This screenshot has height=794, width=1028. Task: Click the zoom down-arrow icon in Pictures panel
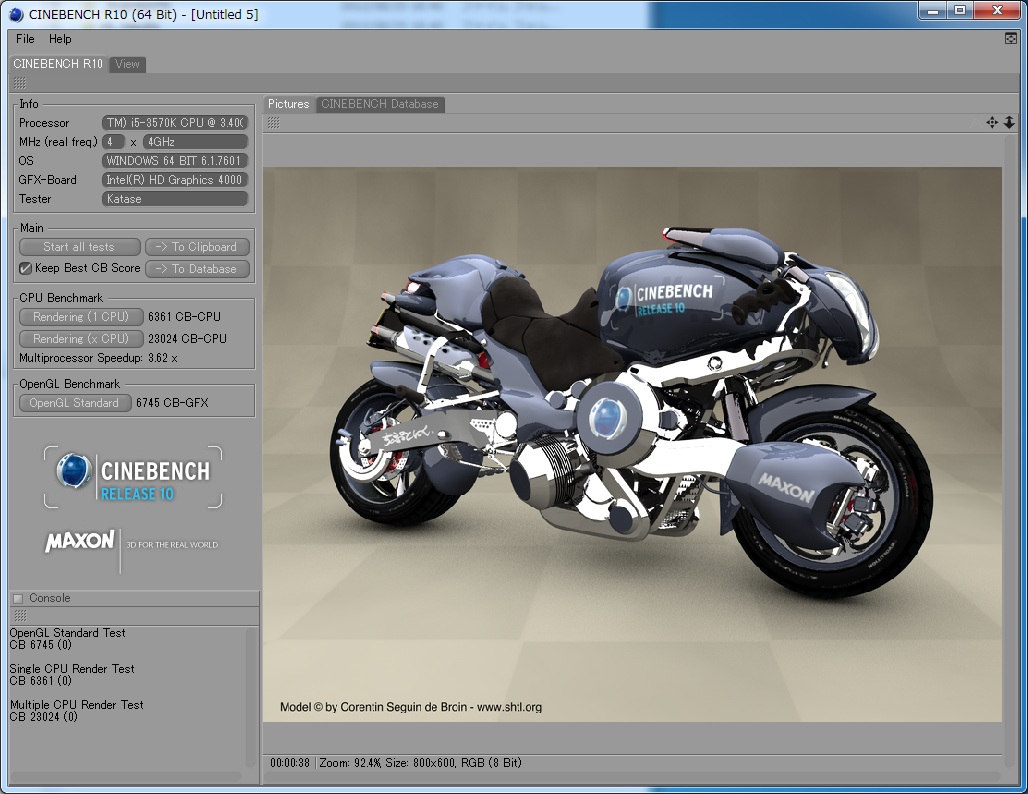pos(1009,122)
